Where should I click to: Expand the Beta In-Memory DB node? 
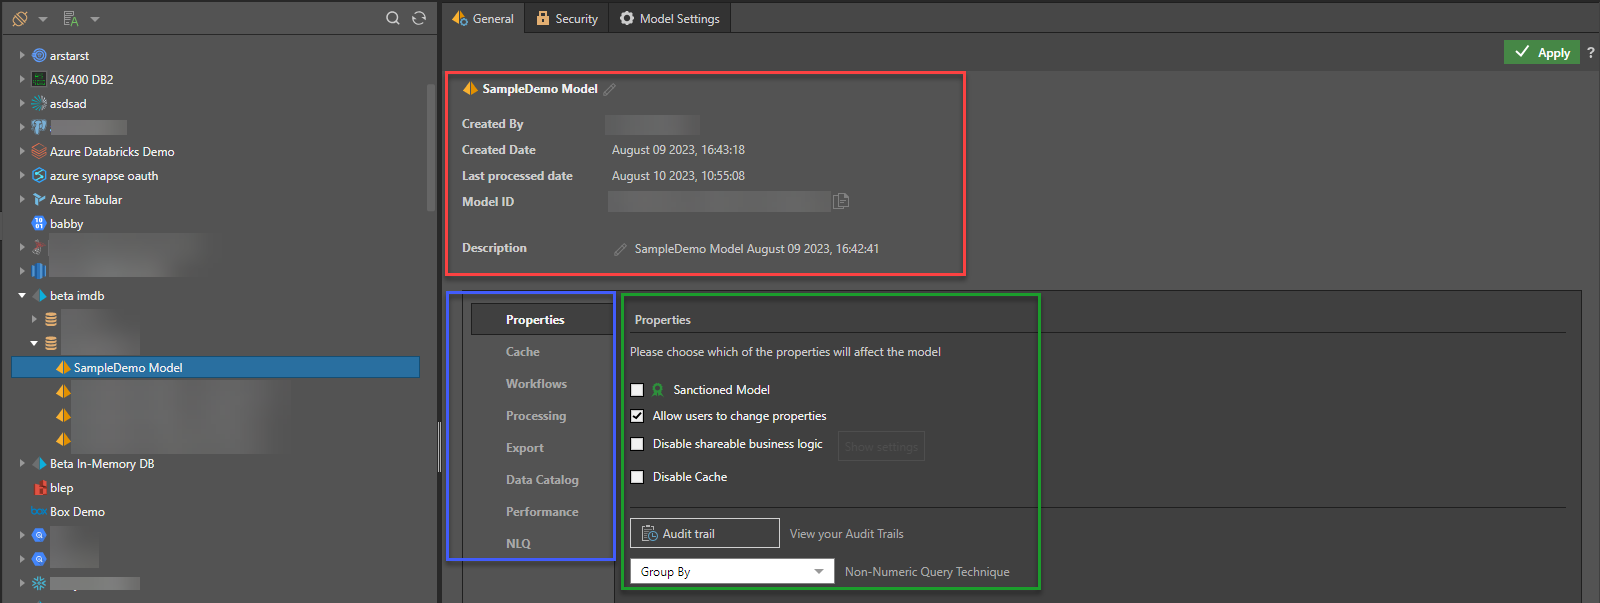coord(22,464)
